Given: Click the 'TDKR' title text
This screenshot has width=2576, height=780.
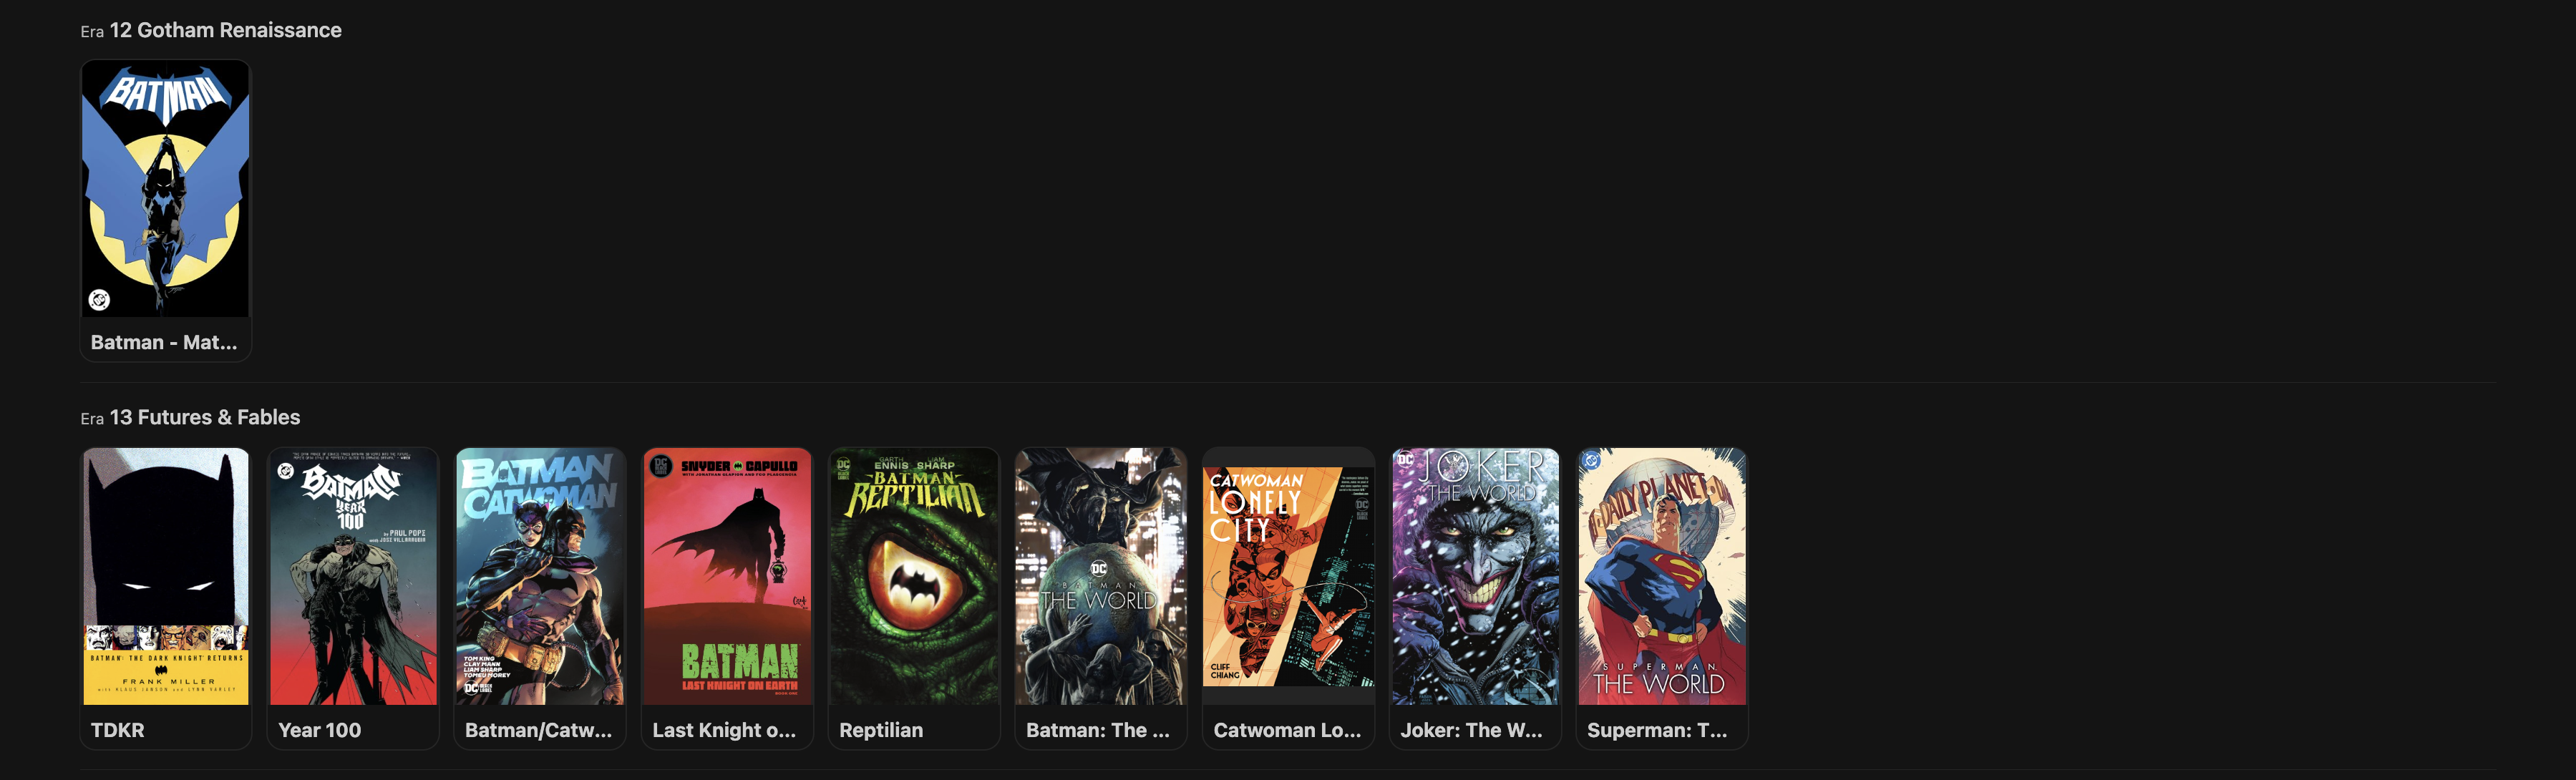Looking at the screenshot, I should click(x=117, y=730).
